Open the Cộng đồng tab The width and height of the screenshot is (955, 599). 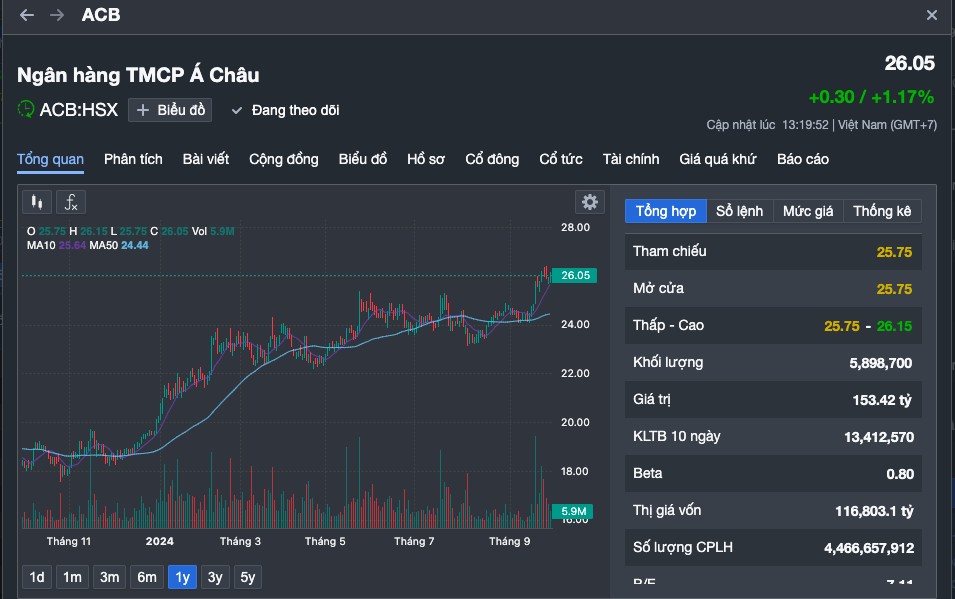click(284, 160)
